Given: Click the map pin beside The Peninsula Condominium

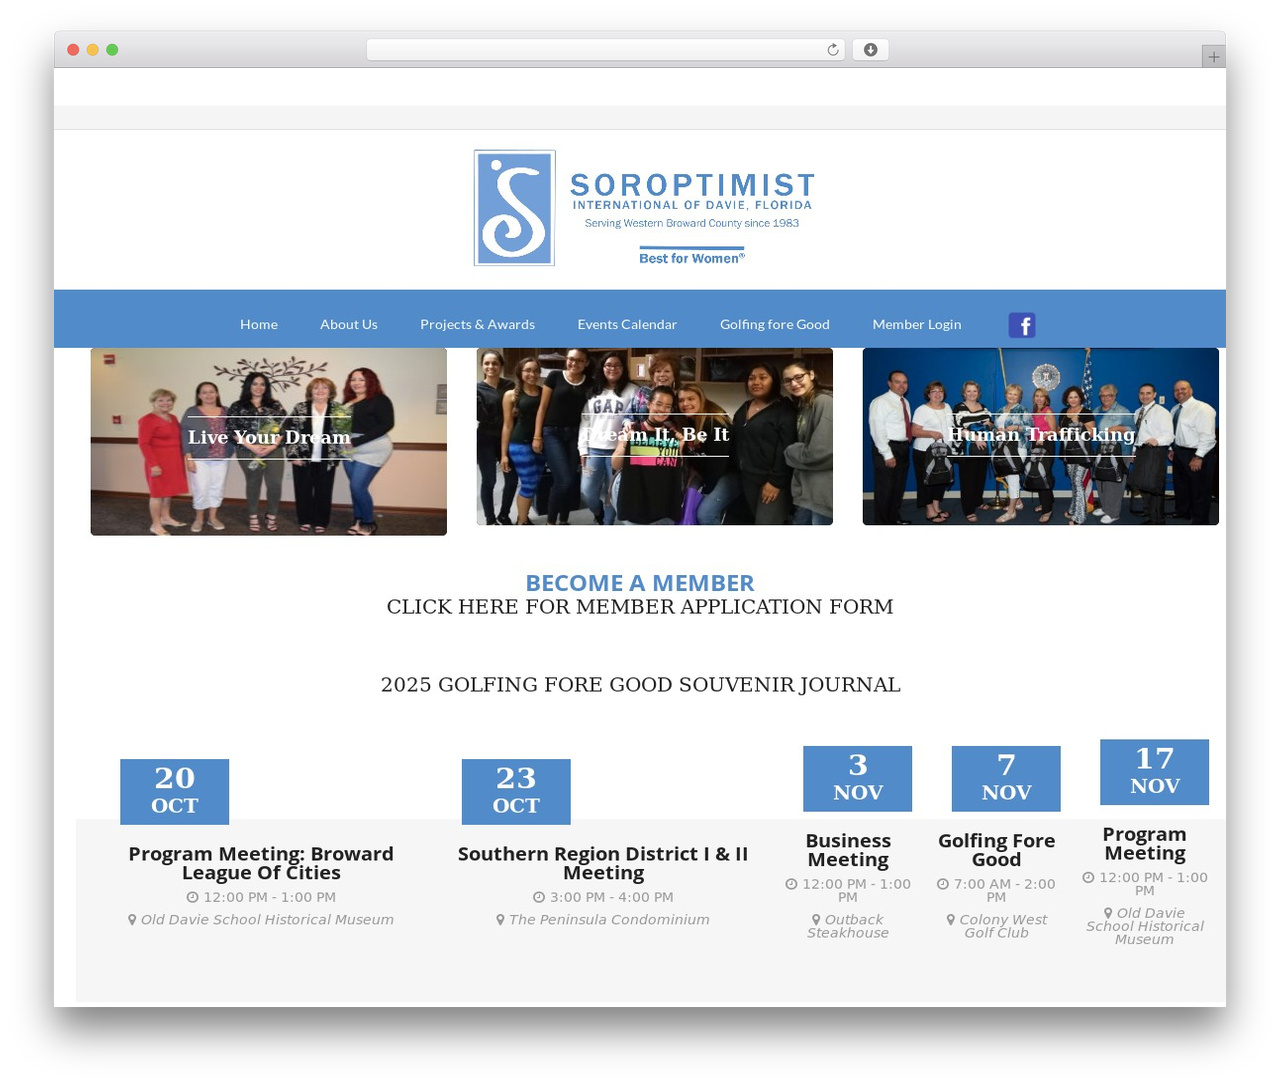Looking at the screenshot, I should [500, 920].
